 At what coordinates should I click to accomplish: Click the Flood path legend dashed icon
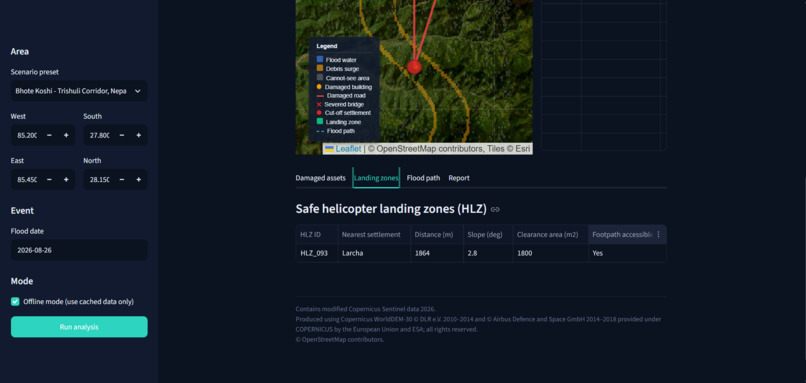[x=320, y=131]
